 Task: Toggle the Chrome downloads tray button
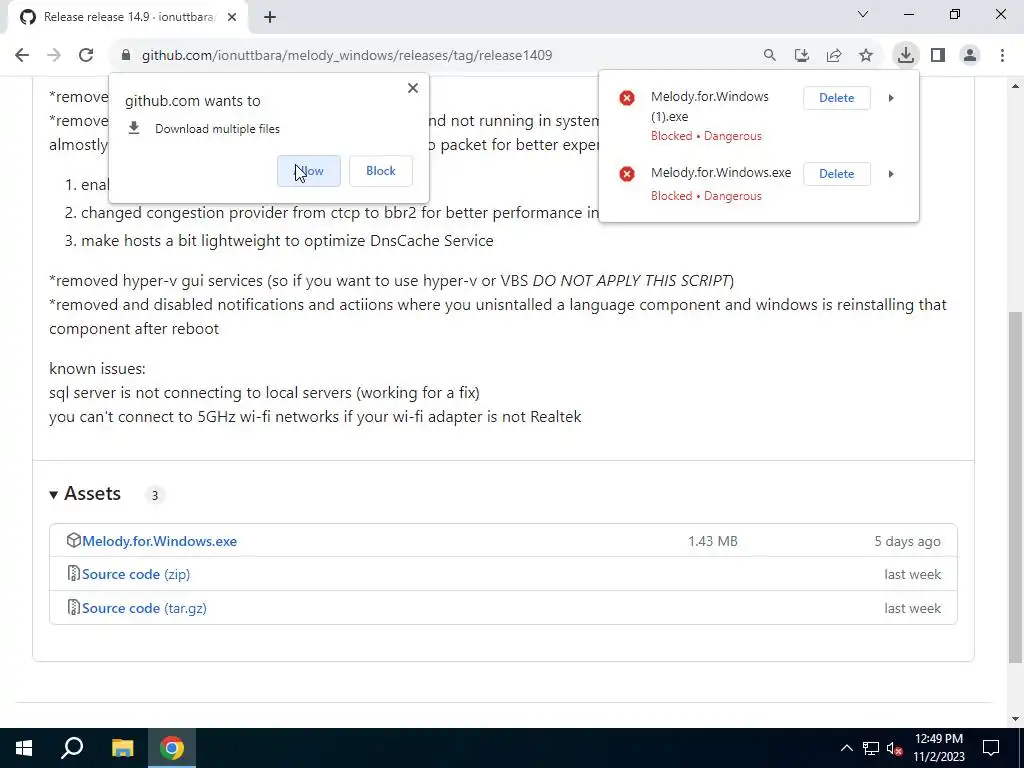pyautogui.click(x=906, y=55)
